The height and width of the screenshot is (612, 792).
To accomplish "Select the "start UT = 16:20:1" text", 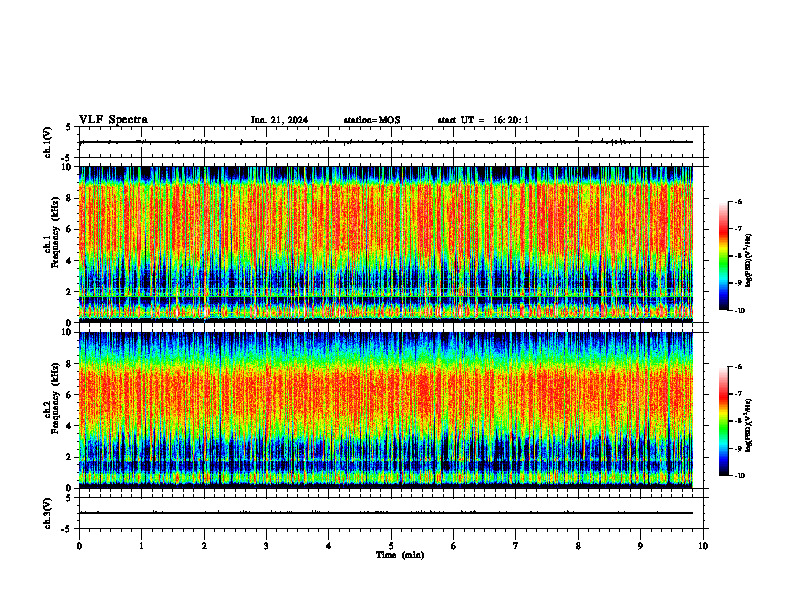I will tap(483, 120).
